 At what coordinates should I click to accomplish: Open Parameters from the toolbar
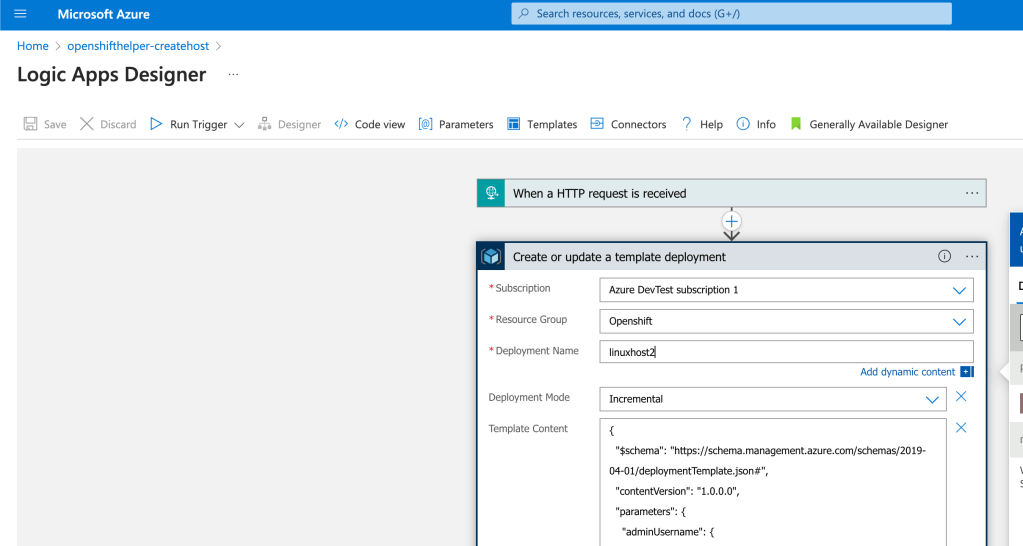(x=456, y=124)
